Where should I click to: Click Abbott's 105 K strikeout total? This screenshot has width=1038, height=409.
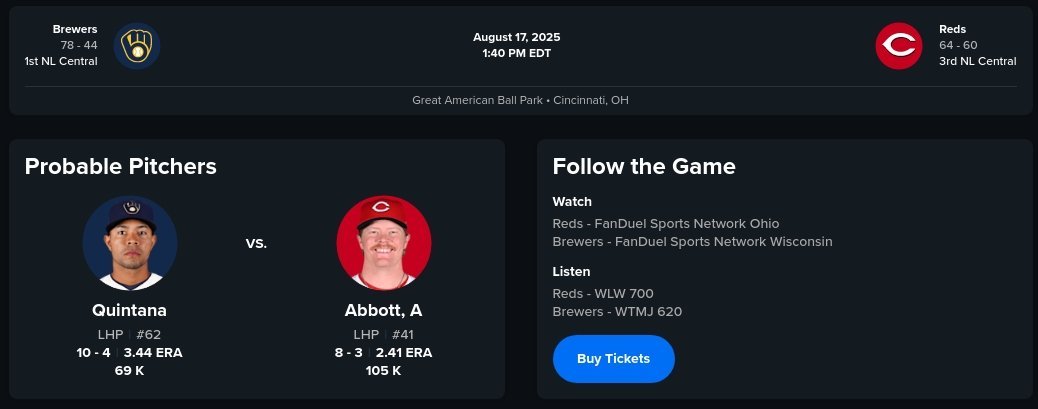pos(383,370)
